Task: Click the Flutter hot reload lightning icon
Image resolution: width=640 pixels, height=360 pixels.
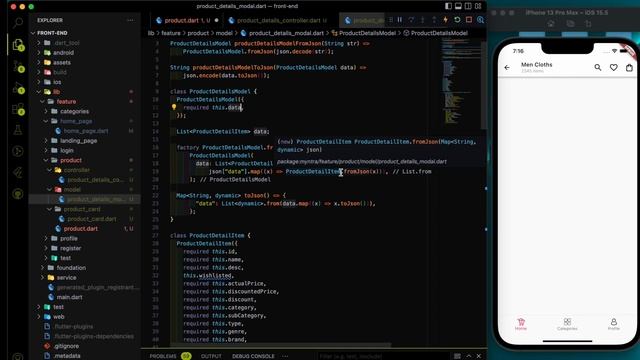Action: (445, 20)
